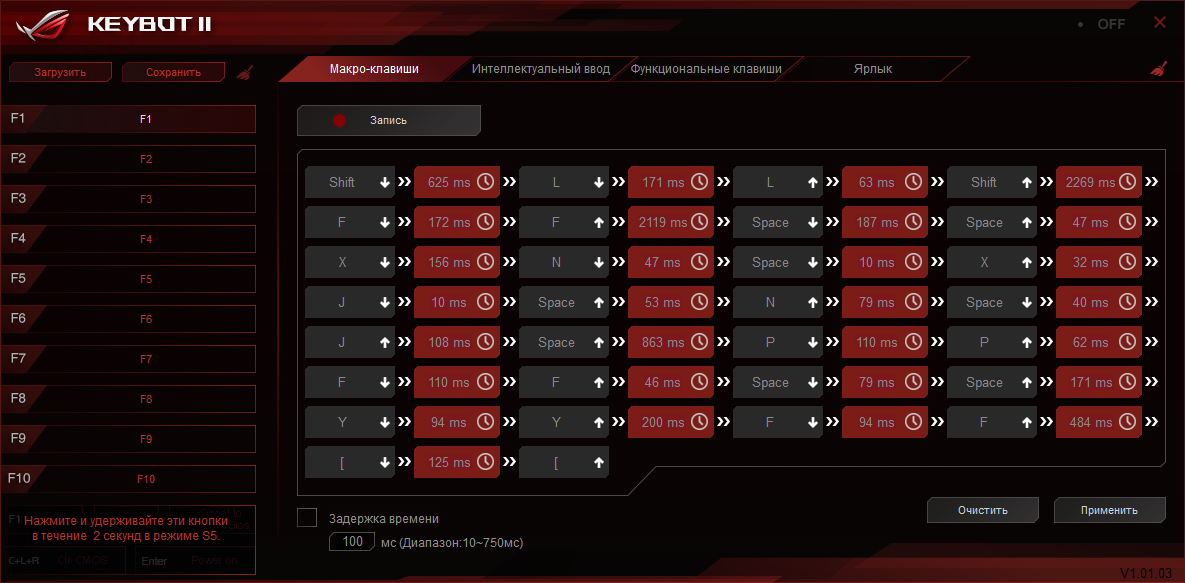Toggle the KeyBot OFF switch

point(1102,24)
